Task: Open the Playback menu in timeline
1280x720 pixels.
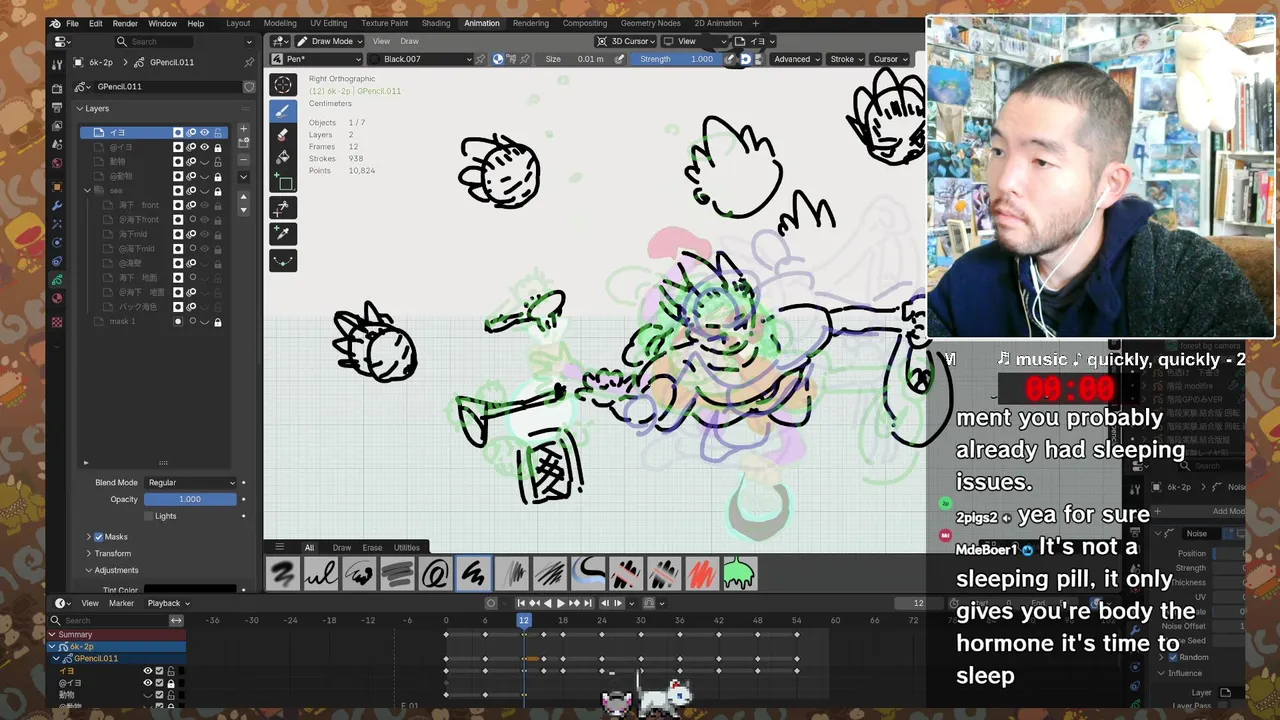Action: coord(168,603)
